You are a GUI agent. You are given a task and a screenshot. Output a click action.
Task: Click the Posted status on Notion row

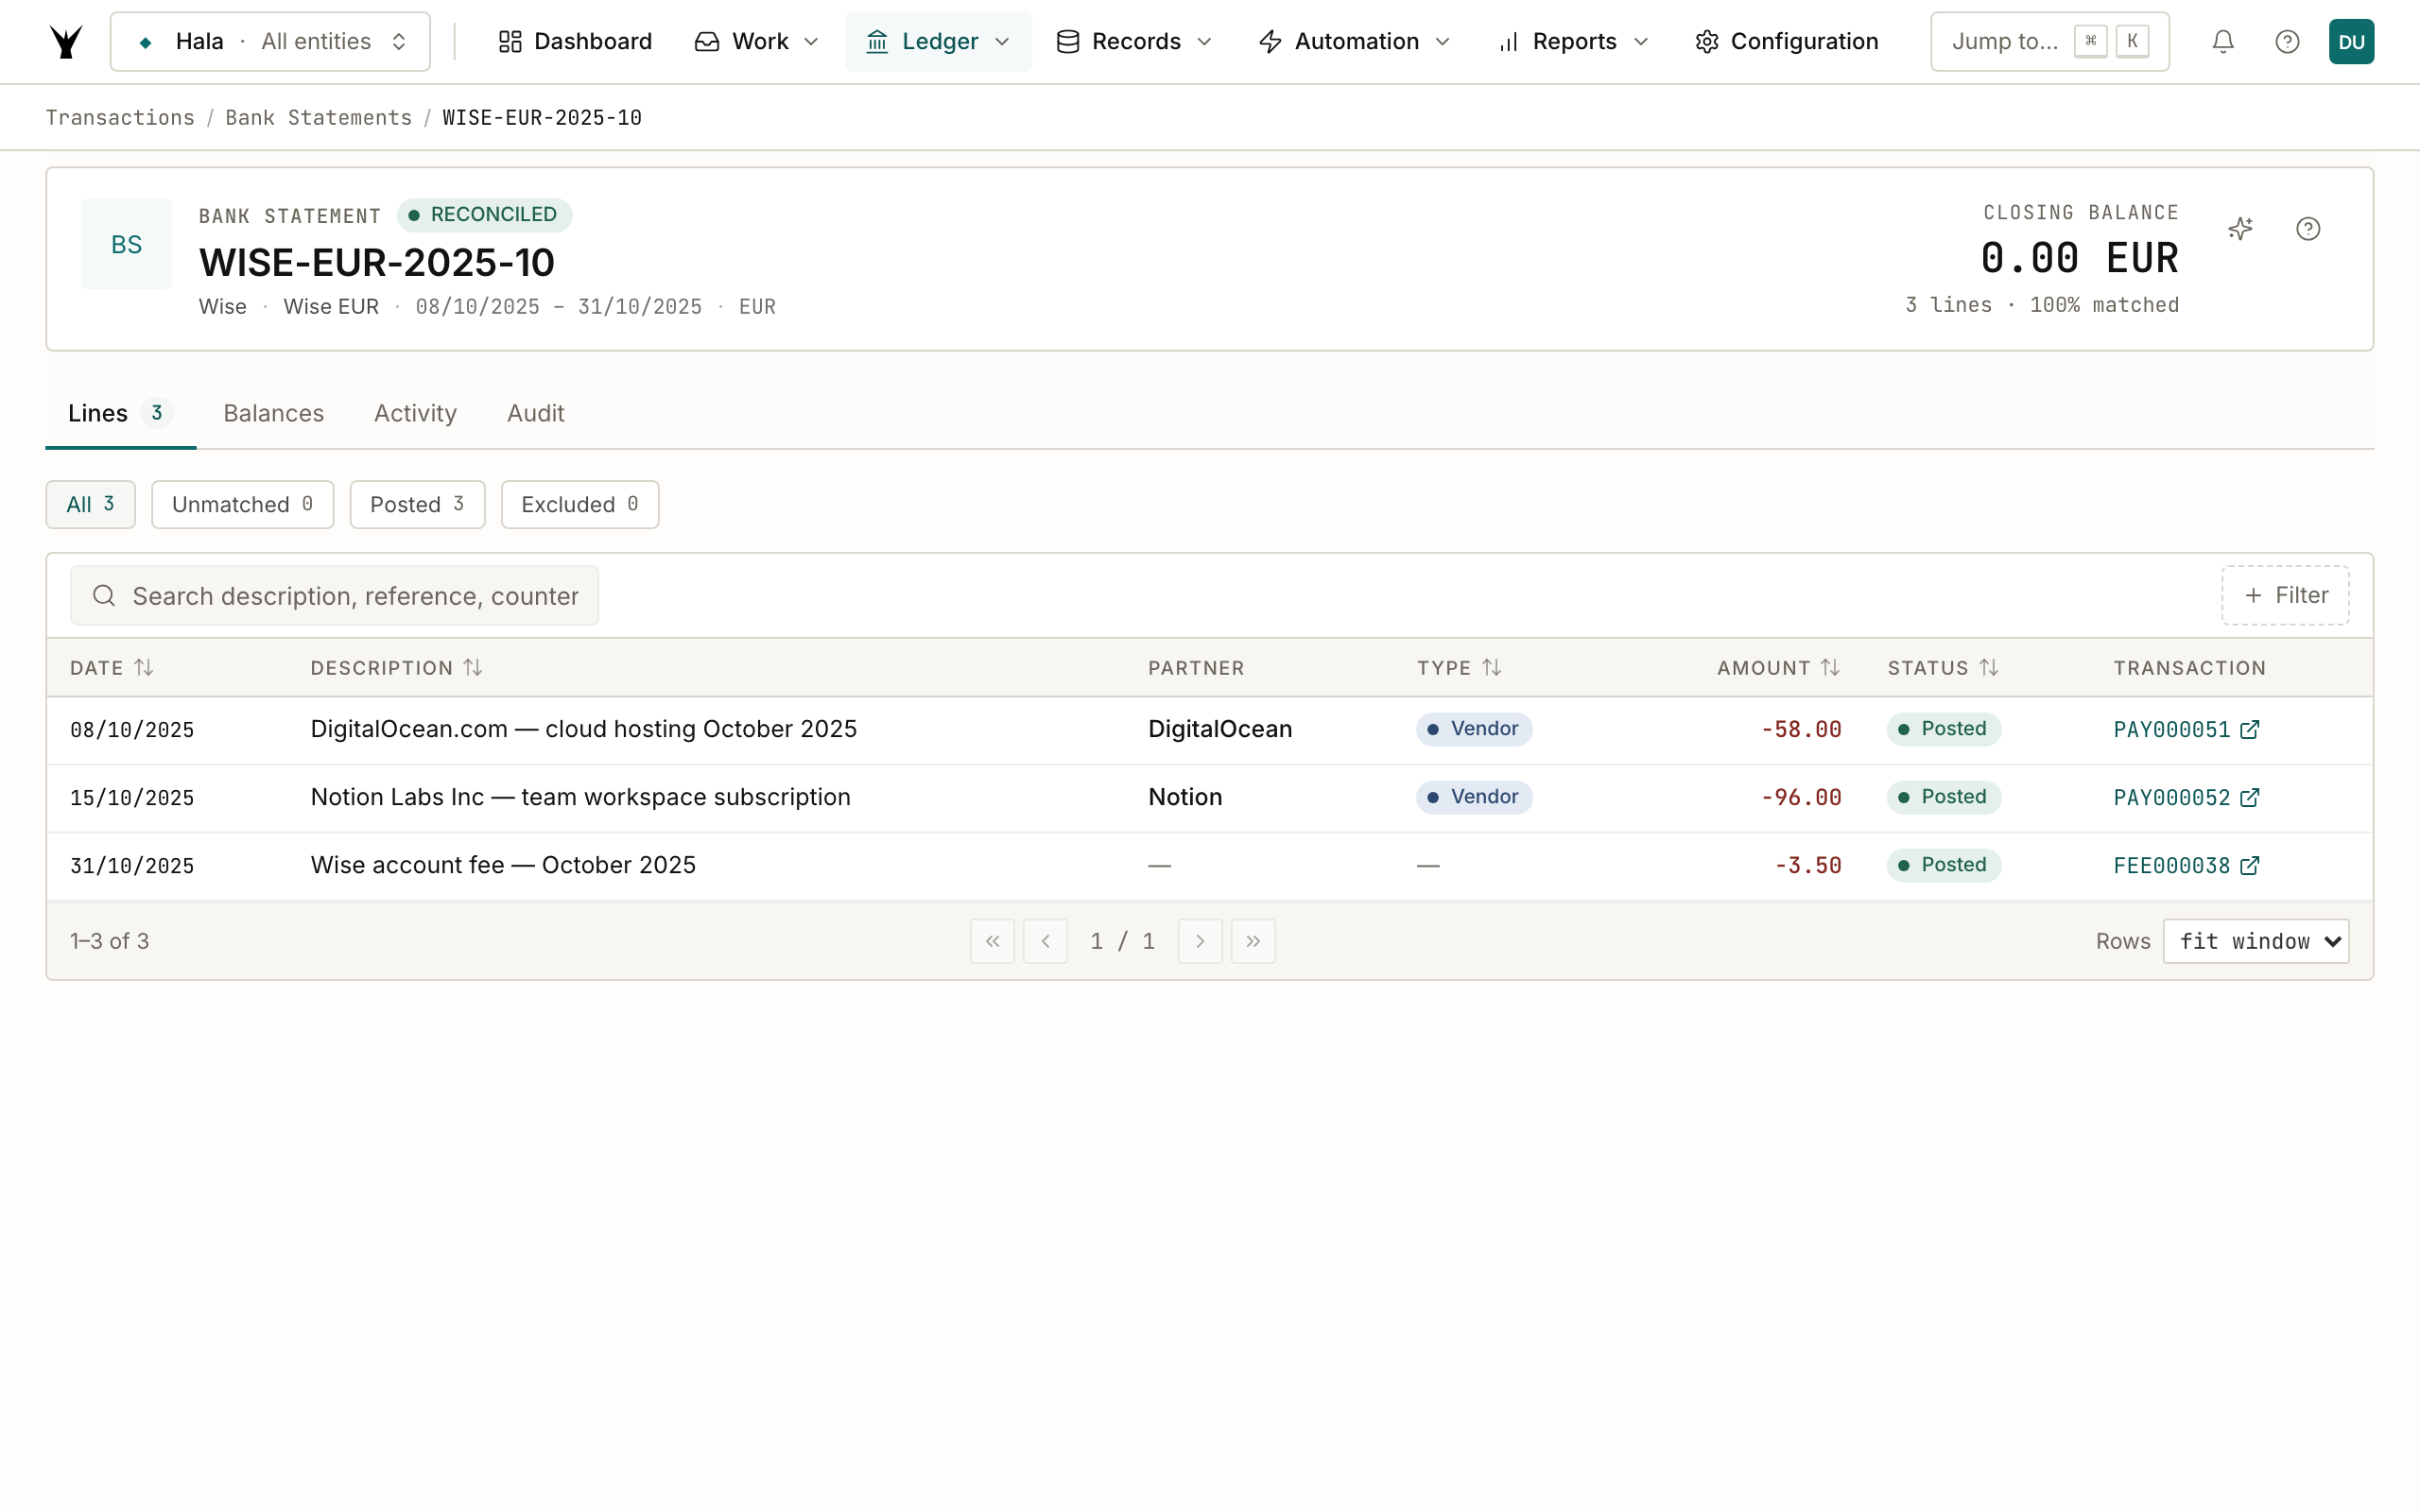[1943, 797]
